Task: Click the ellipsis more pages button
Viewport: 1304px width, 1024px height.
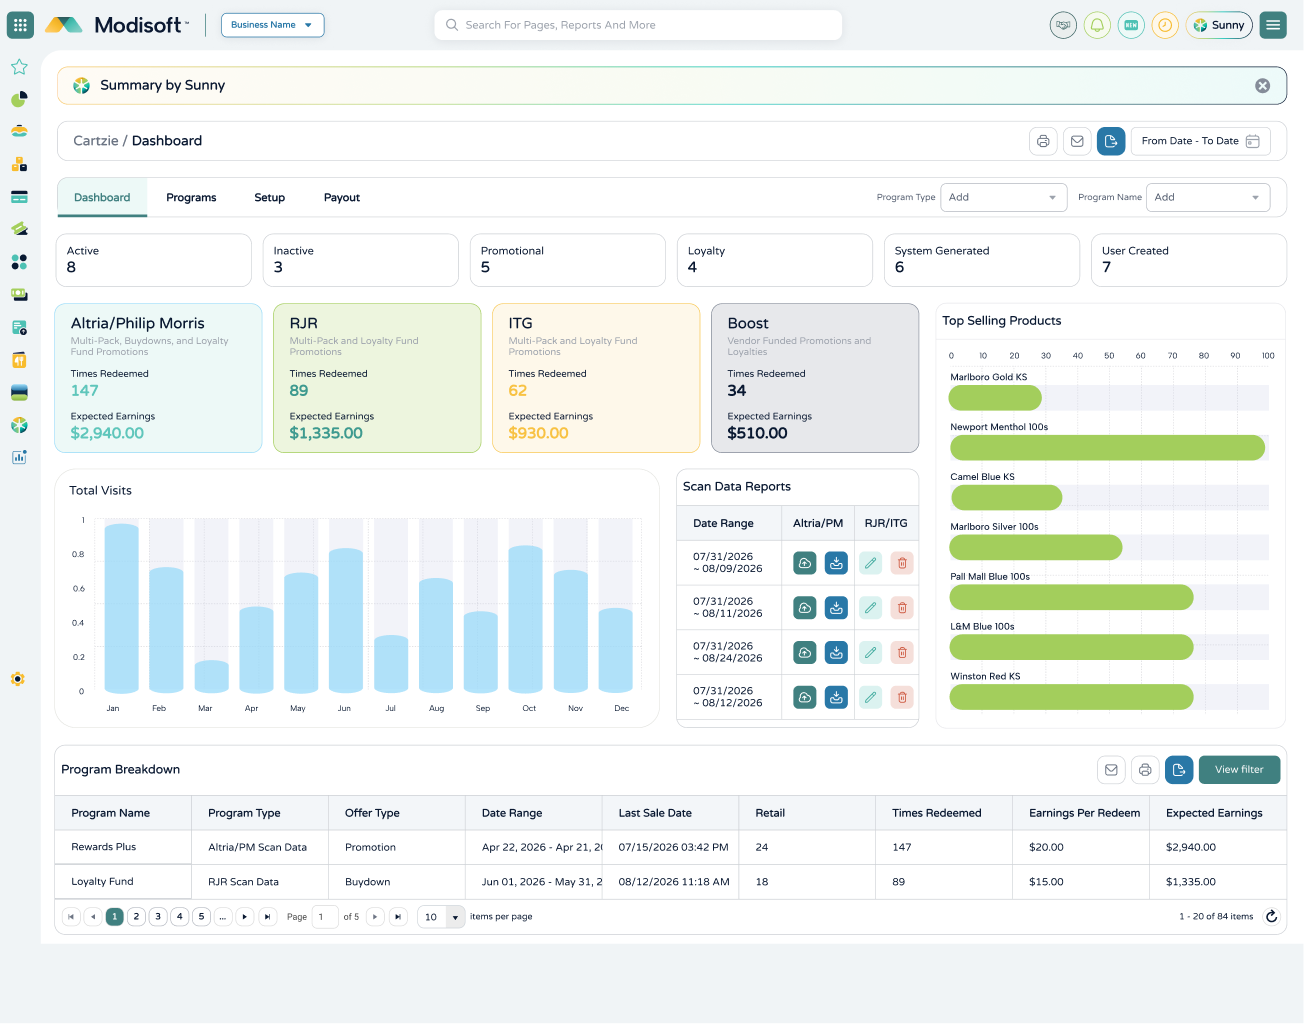Action: pyautogui.click(x=223, y=917)
